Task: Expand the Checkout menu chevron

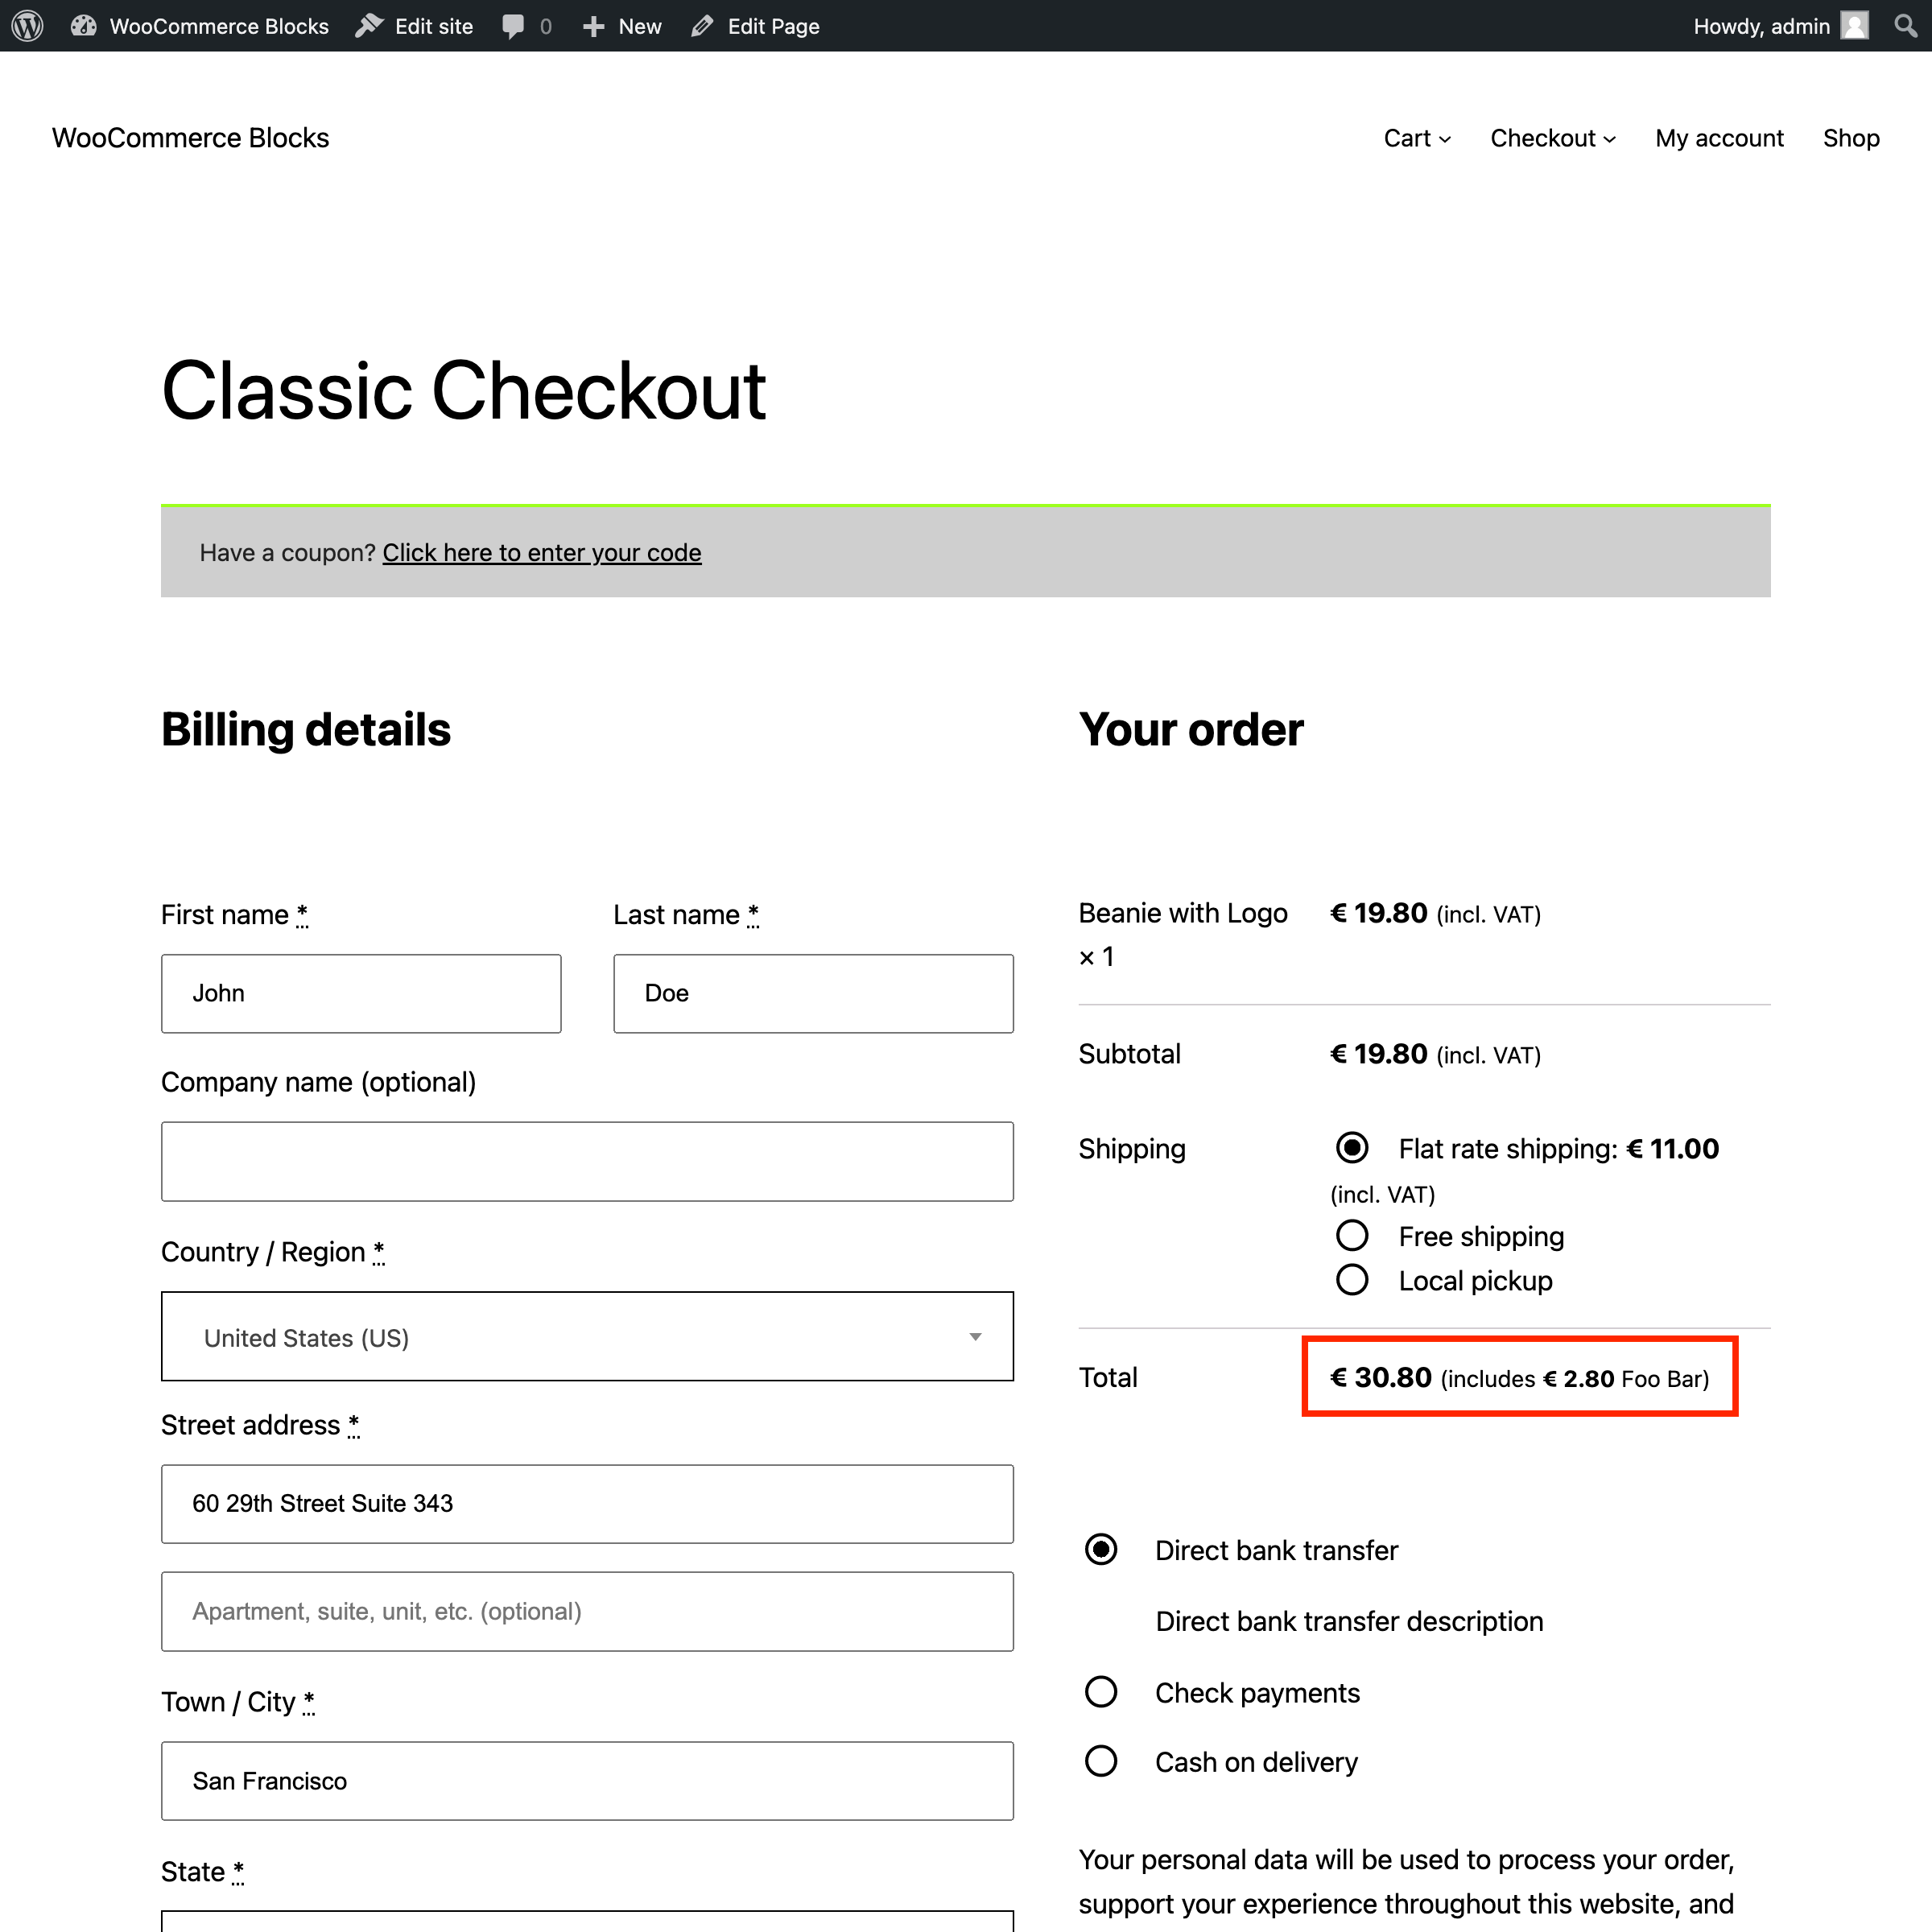Action: click(1608, 139)
